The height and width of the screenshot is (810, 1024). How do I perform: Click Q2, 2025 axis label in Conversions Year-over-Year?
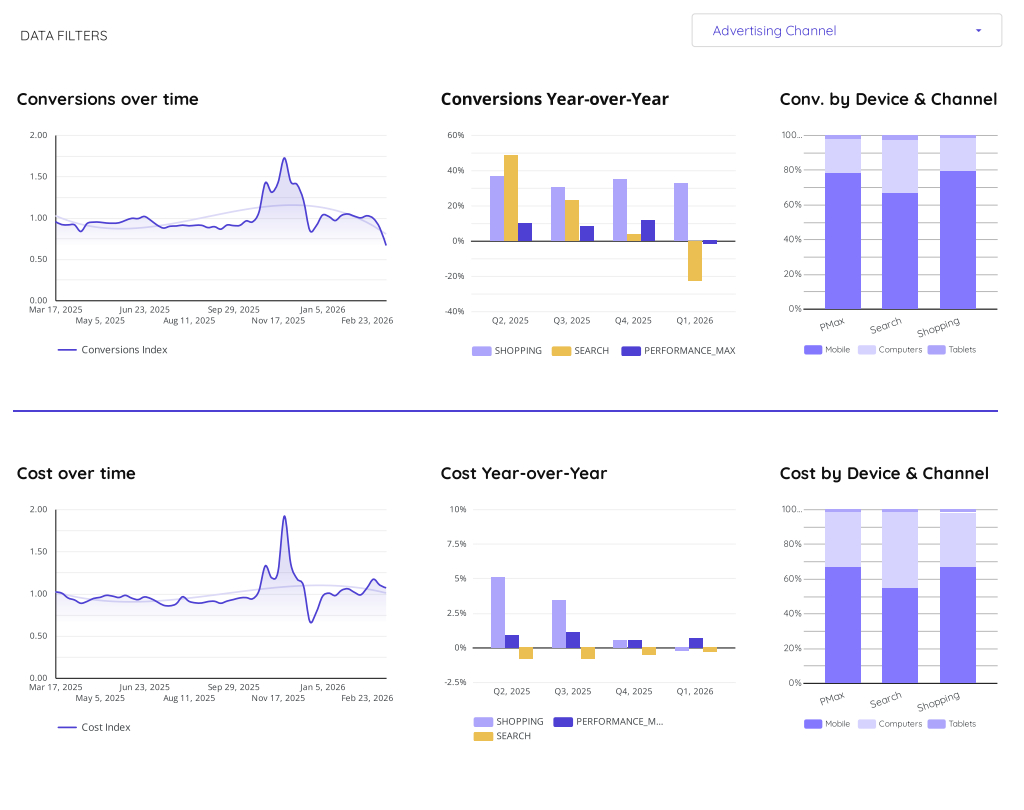coord(510,321)
